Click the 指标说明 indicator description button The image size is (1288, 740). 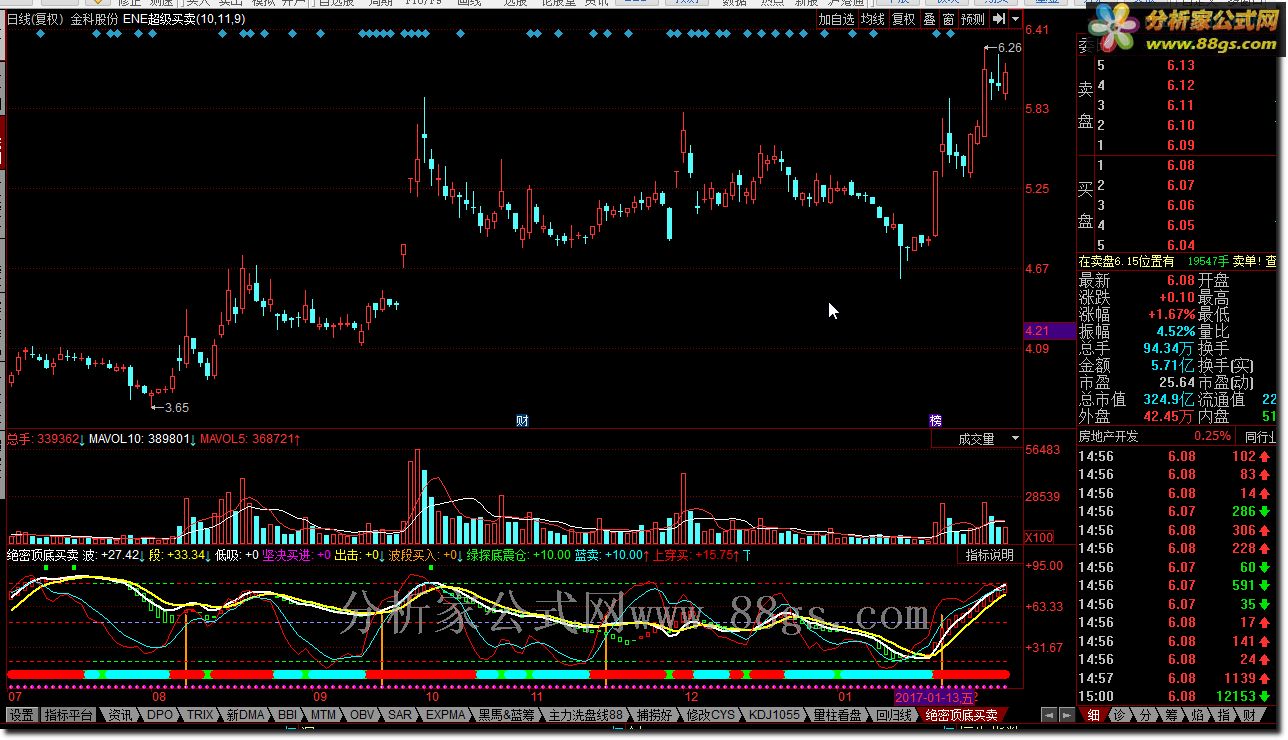click(989, 555)
